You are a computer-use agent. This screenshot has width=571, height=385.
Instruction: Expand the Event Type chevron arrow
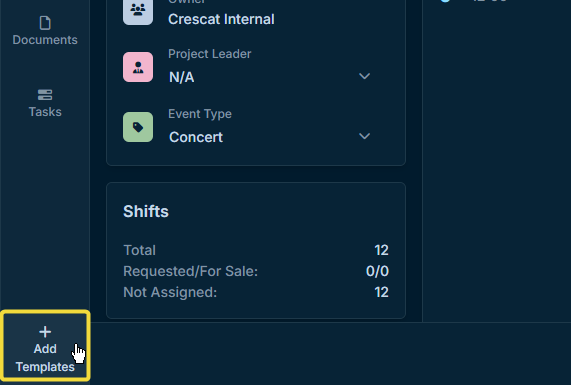click(x=365, y=136)
